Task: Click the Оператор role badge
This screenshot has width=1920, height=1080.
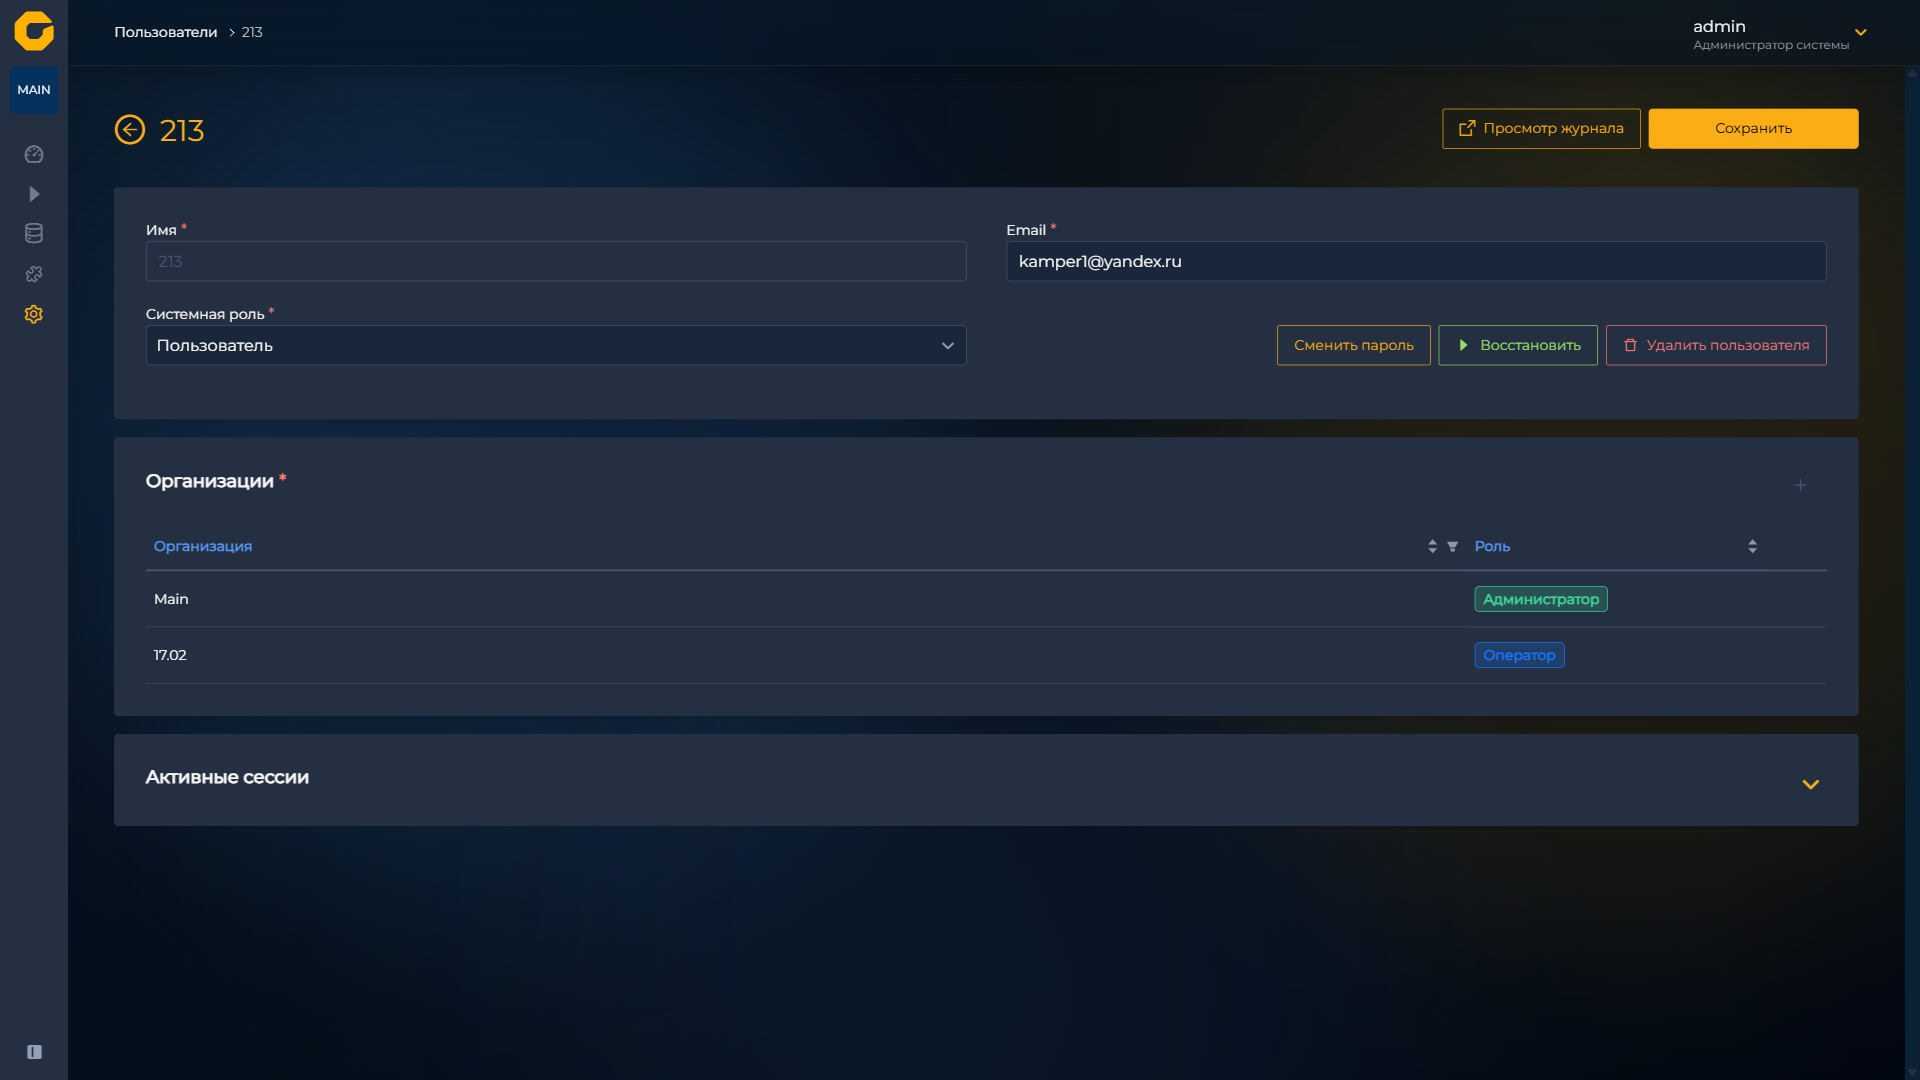Action: point(1519,655)
